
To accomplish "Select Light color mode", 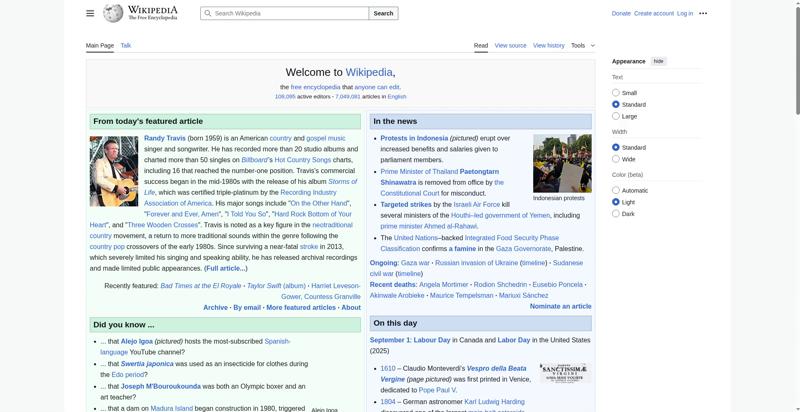I will click(616, 202).
